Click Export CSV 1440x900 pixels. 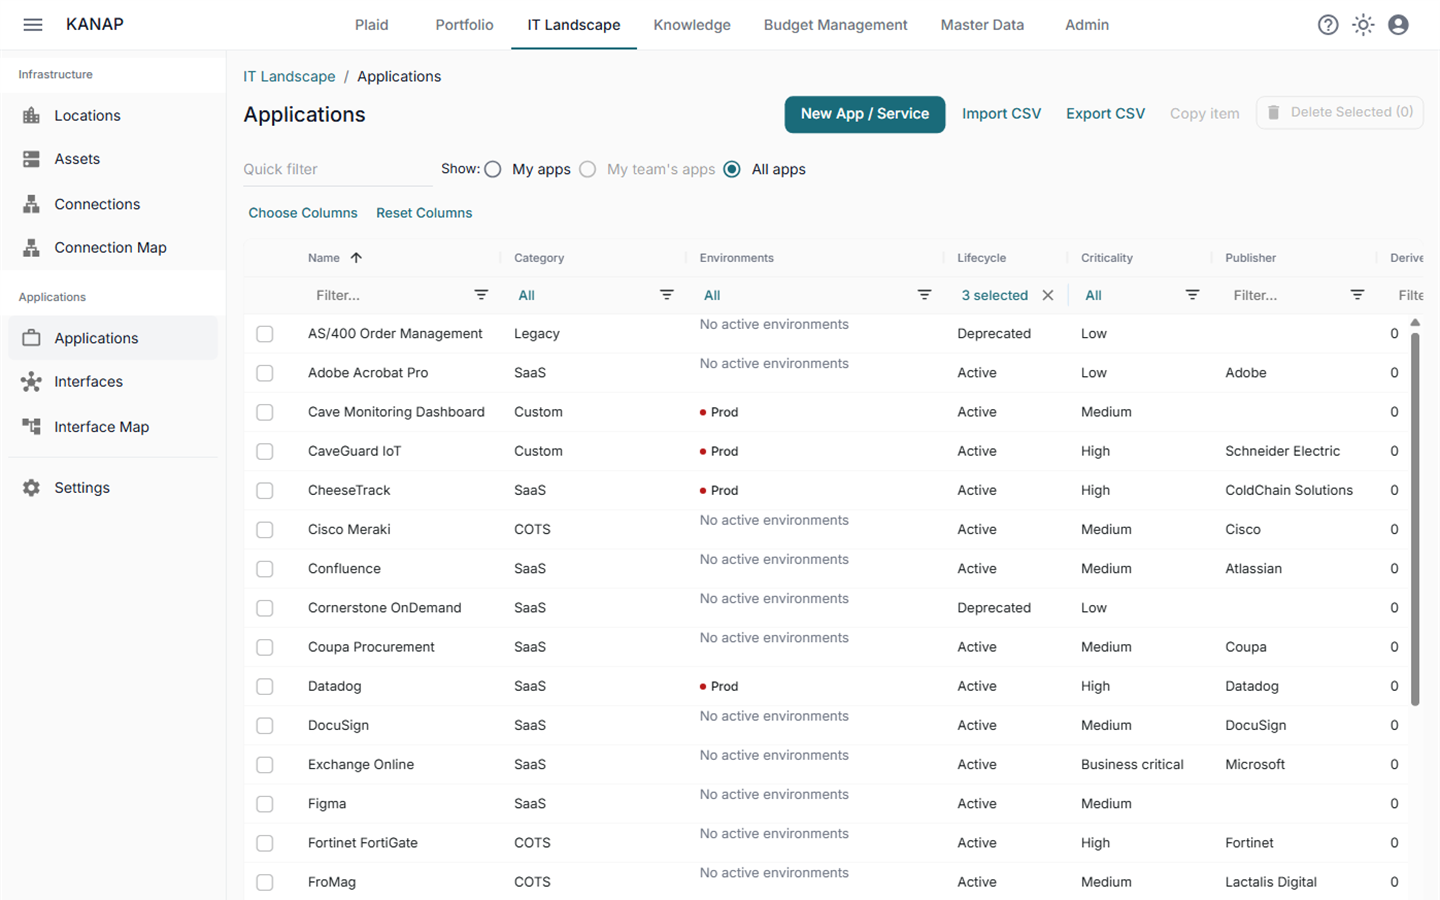[x=1105, y=114]
